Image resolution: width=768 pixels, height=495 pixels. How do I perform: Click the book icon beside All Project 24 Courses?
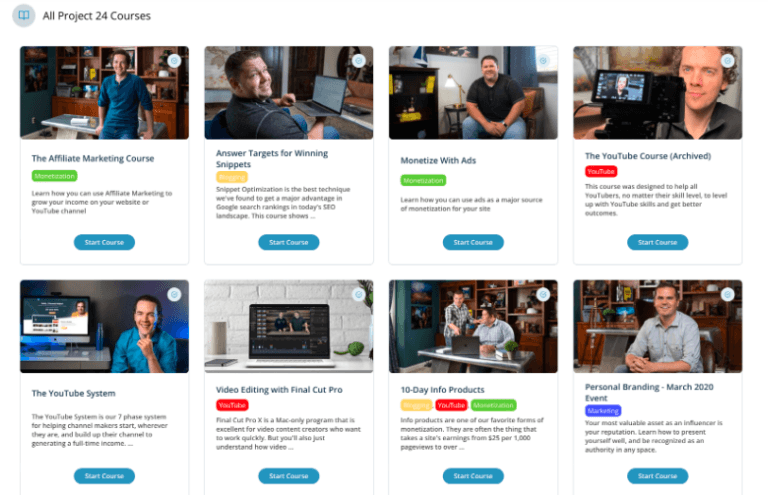[24, 16]
